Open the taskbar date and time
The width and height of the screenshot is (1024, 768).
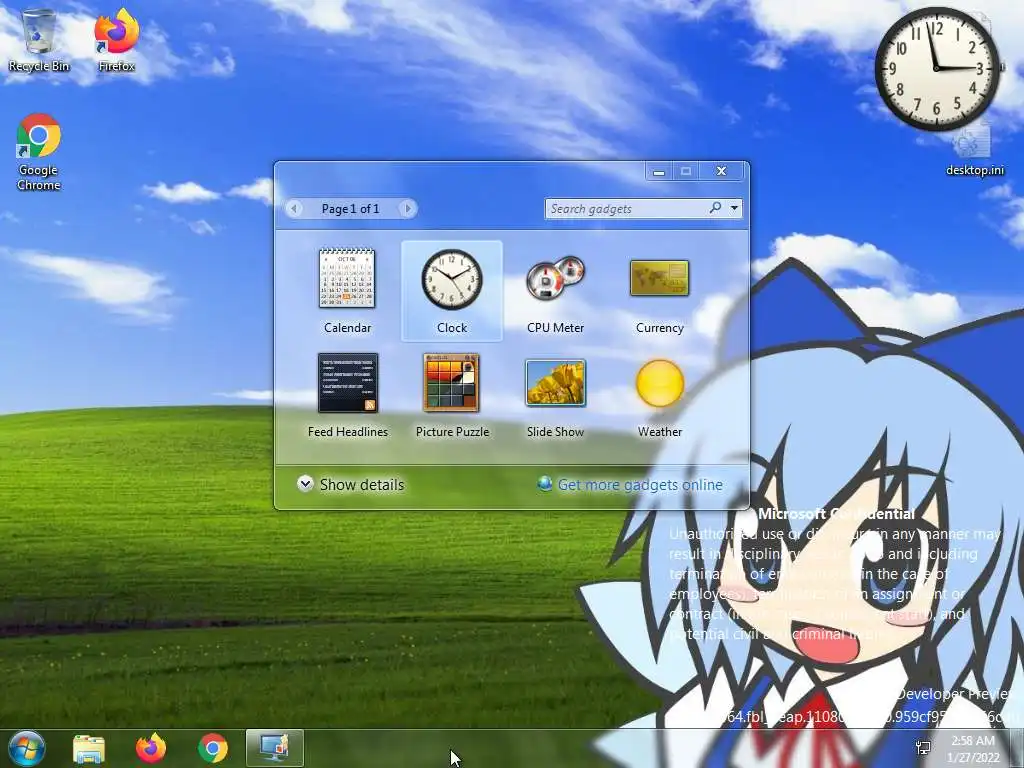click(973, 748)
